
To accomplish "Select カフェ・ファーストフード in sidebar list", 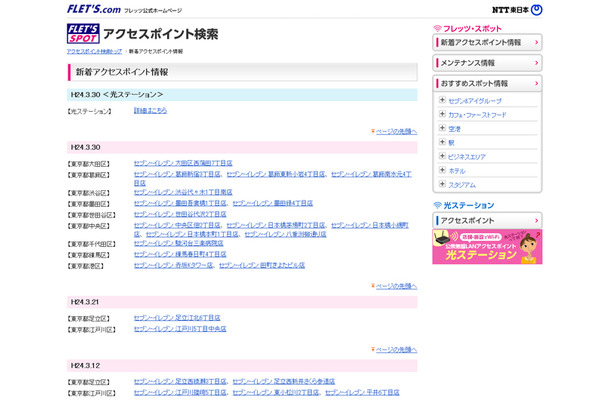I will (477, 115).
